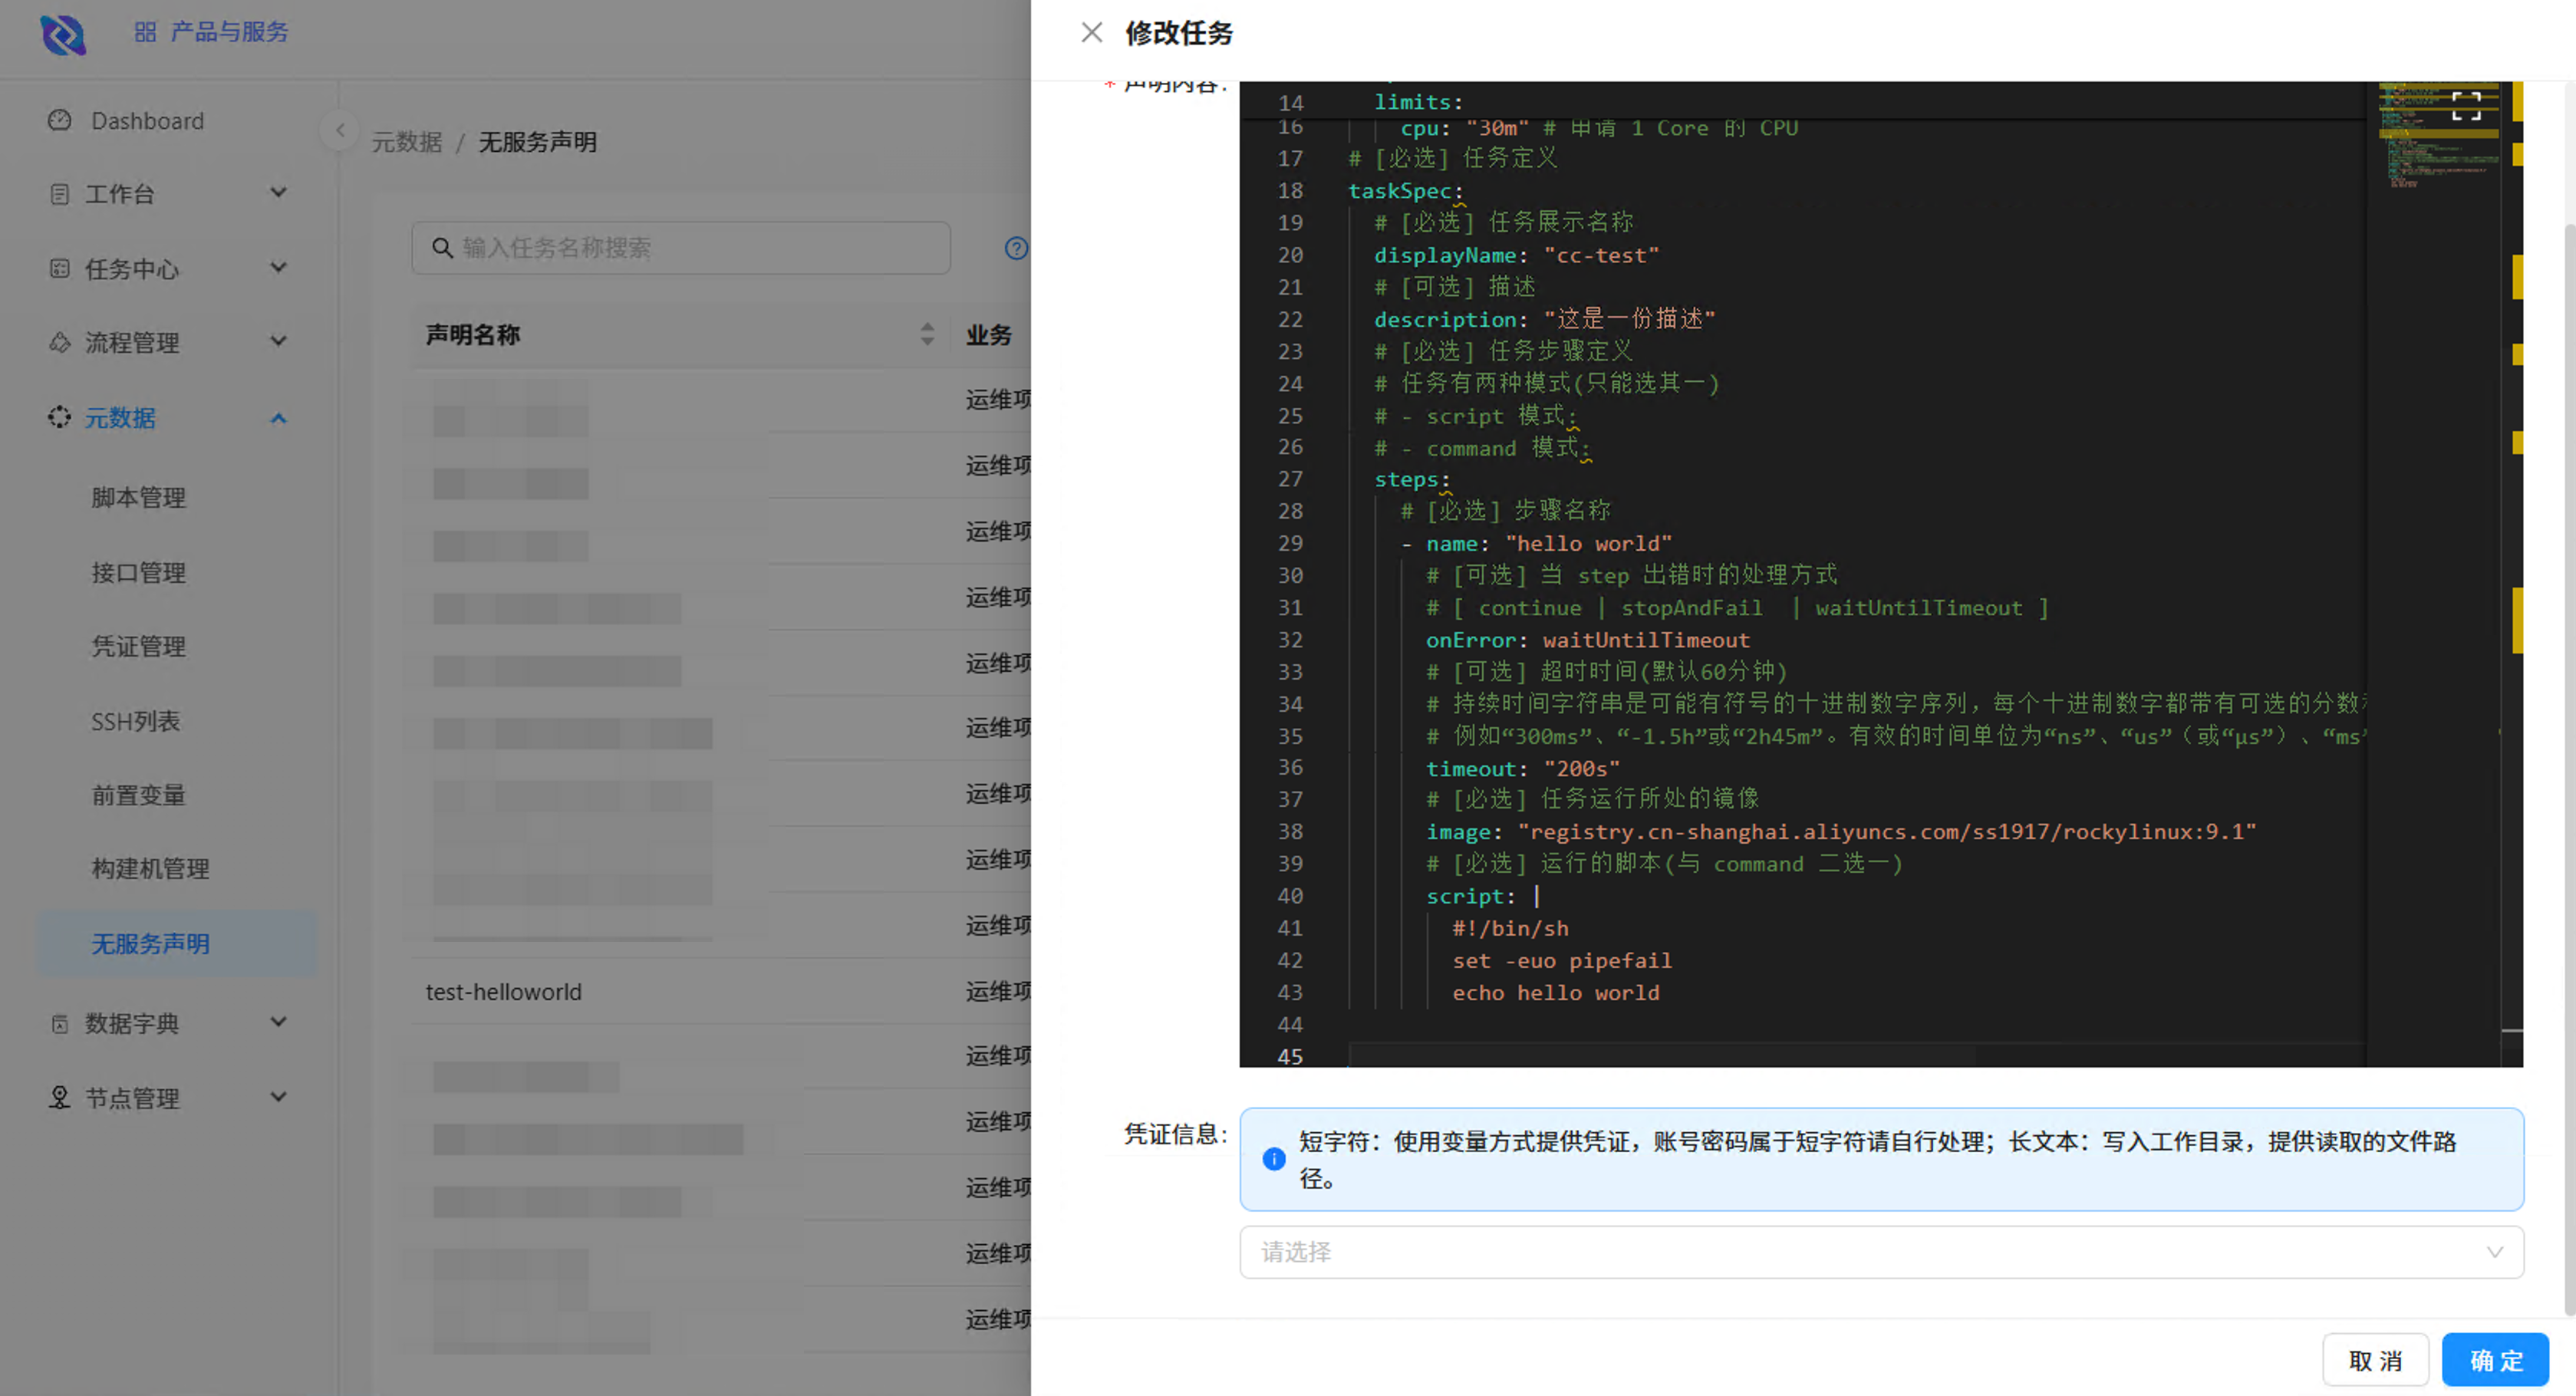Click line number 45 in editor gutter
This screenshot has height=1396, width=2576.
(1290, 1056)
